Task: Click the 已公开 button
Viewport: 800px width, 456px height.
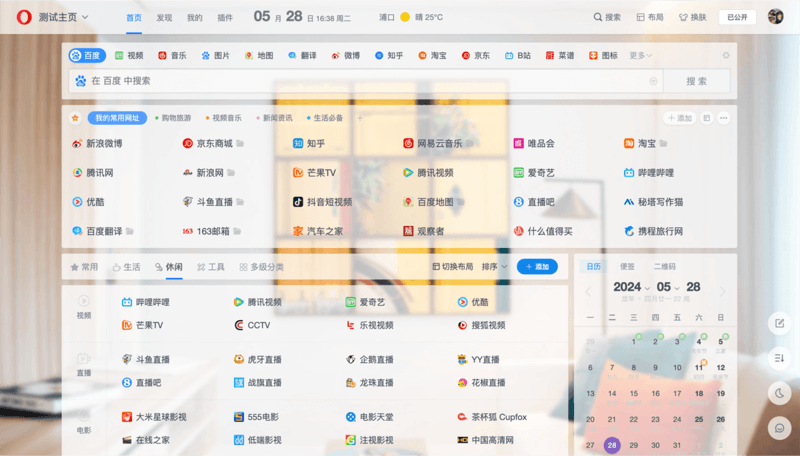Action: pyautogui.click(x=737, y=17)
